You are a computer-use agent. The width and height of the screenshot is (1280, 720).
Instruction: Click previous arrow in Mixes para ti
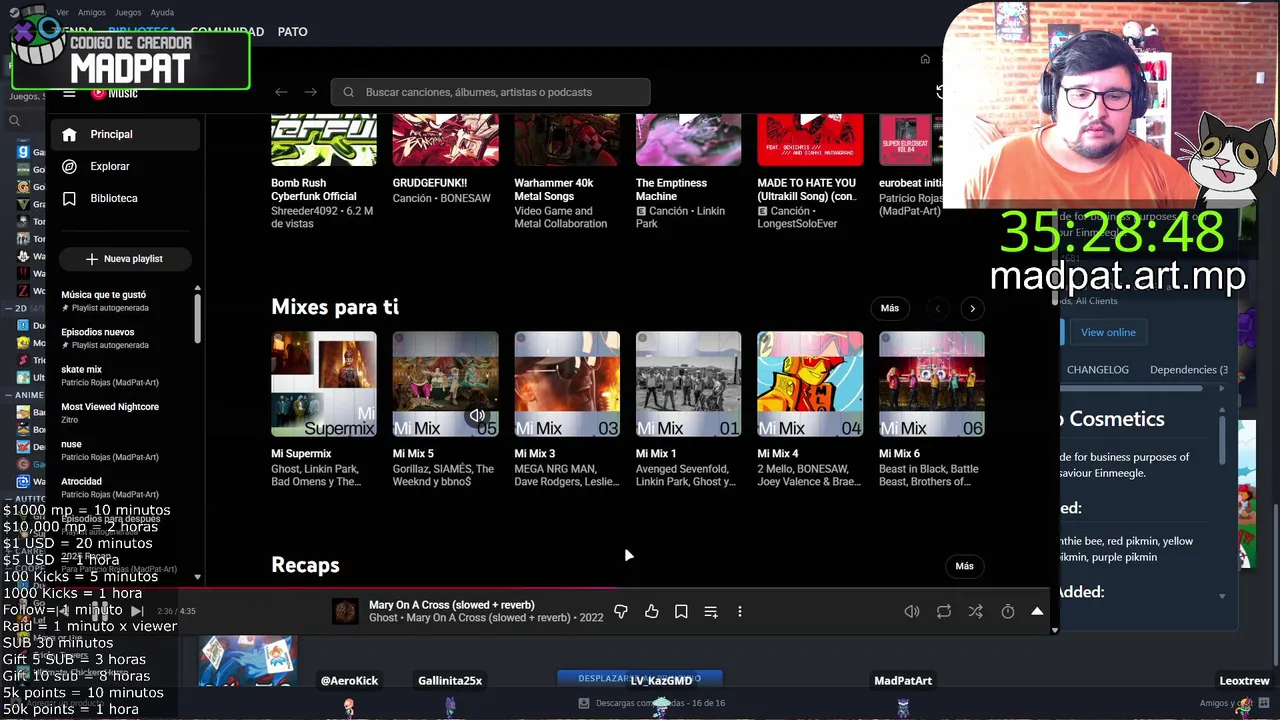pos(937,308)
